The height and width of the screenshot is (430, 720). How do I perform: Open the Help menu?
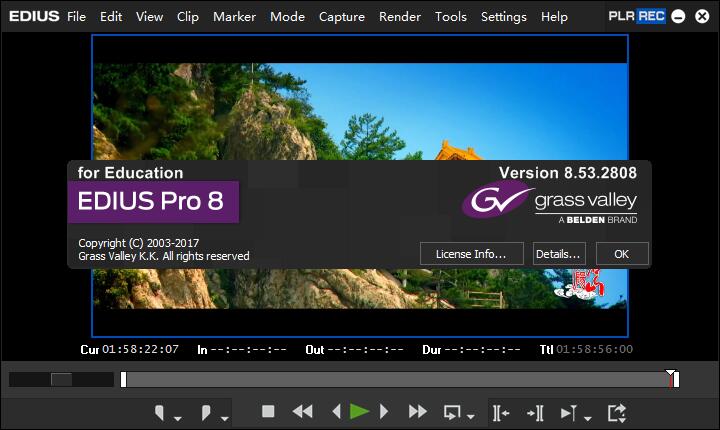pos(554,17)
